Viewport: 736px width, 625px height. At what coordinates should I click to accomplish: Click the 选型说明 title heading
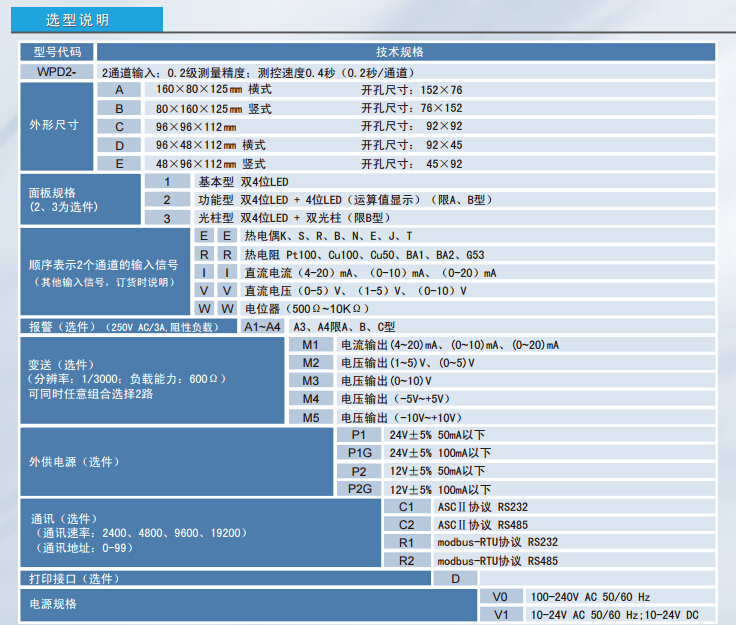pos(78,20)
